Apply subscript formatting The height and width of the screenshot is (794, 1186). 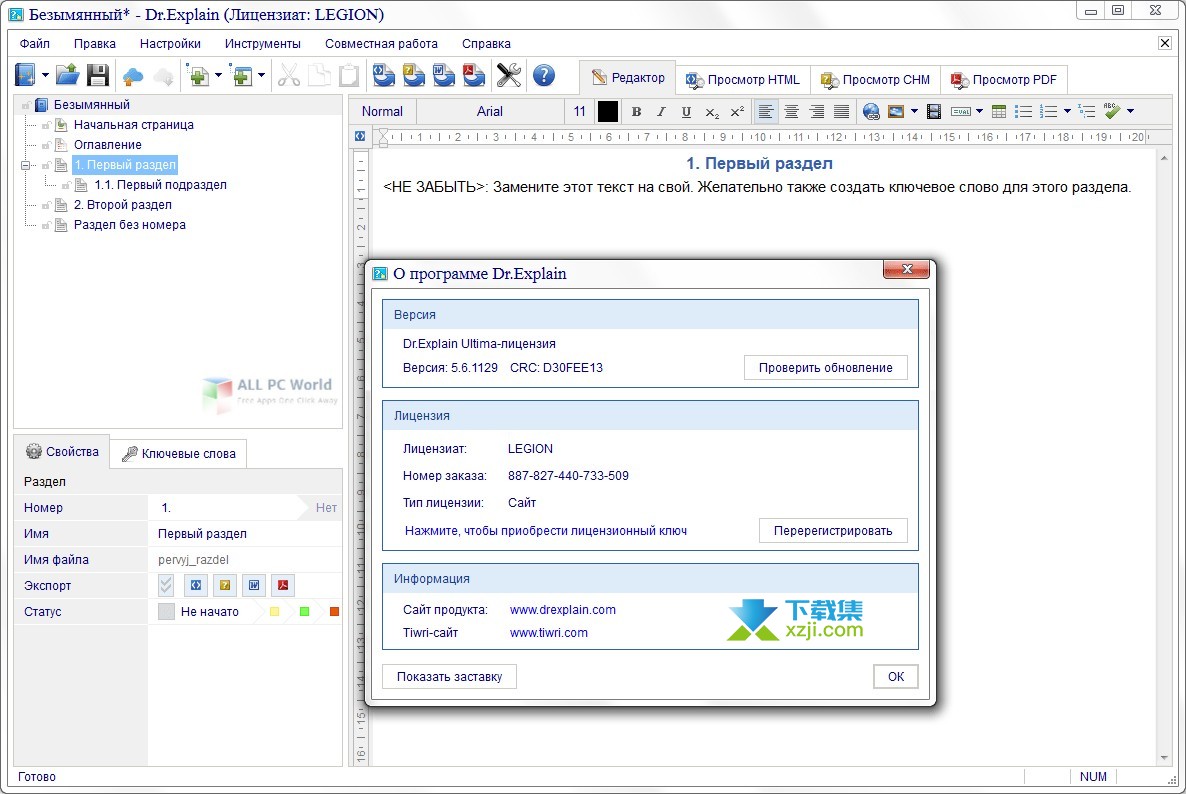712,112
